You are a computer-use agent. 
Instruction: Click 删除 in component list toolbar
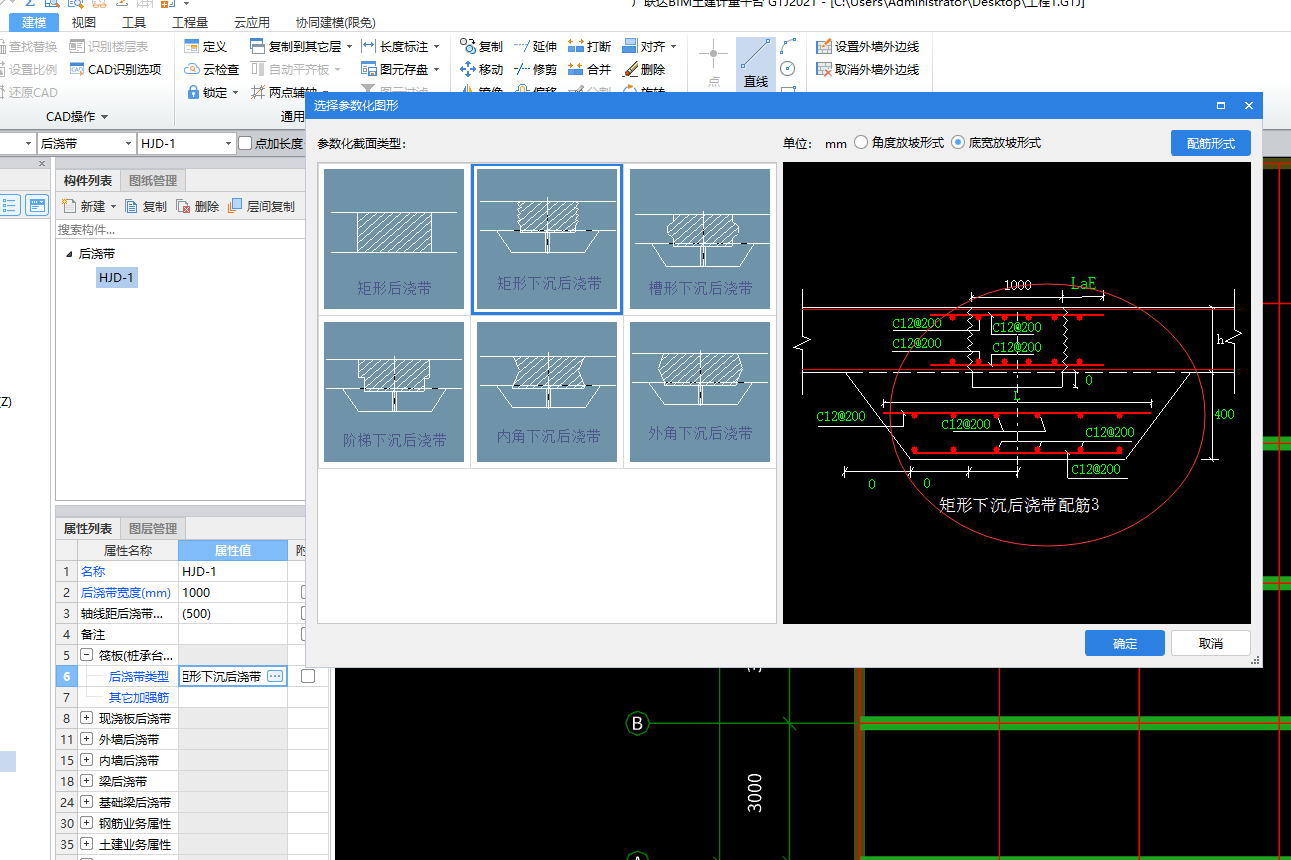pyautogui.click(x=197, y=206)
